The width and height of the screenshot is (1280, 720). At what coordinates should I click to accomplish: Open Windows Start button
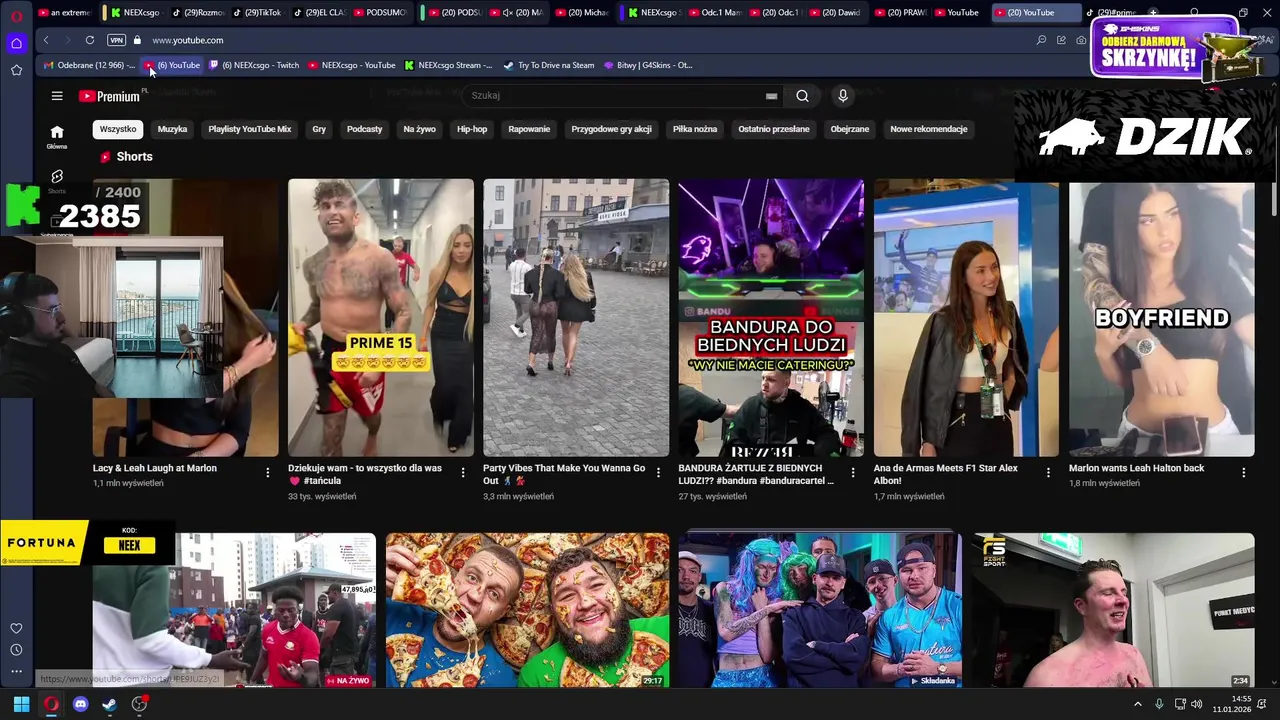(21, 704)
